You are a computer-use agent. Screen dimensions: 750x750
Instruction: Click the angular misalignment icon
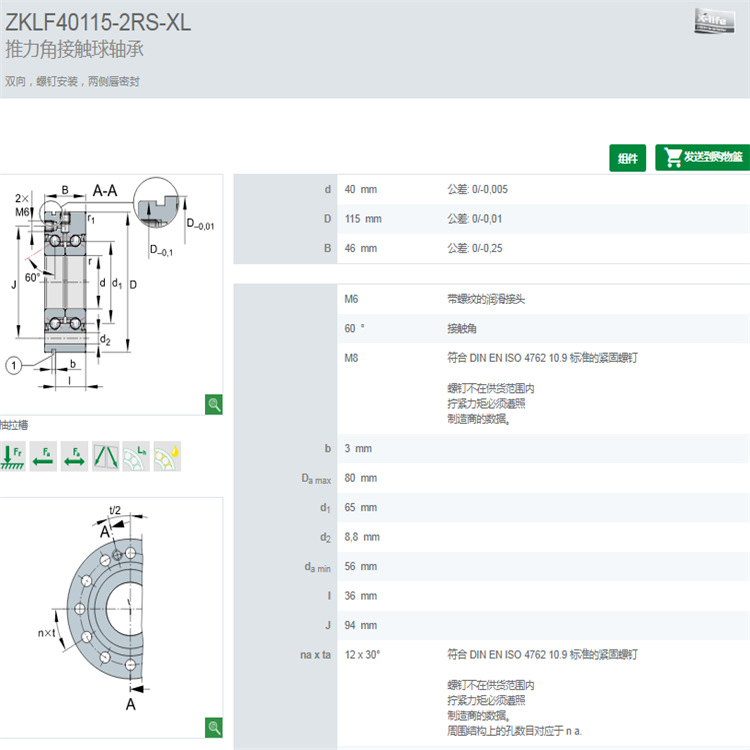tap(105, 456)
